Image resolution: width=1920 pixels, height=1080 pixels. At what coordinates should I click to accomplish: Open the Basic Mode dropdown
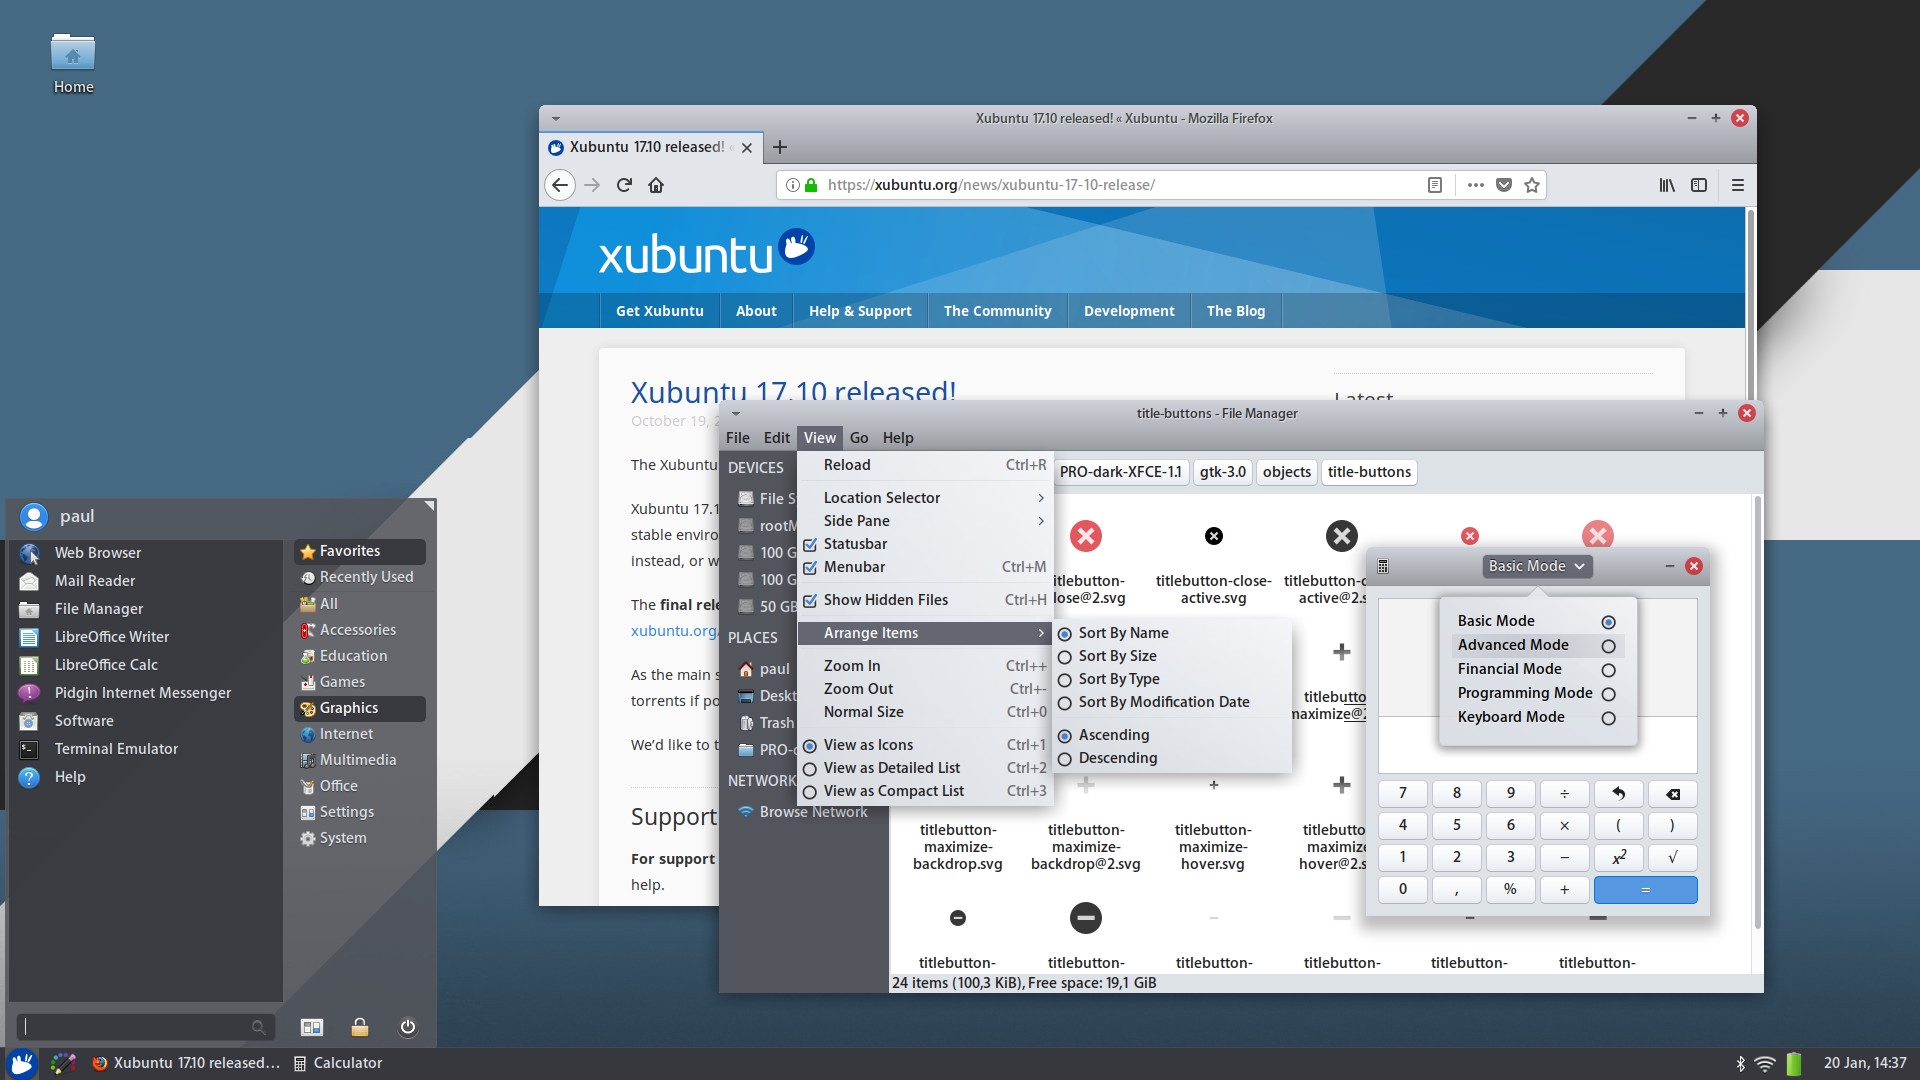click(1536, 566)
